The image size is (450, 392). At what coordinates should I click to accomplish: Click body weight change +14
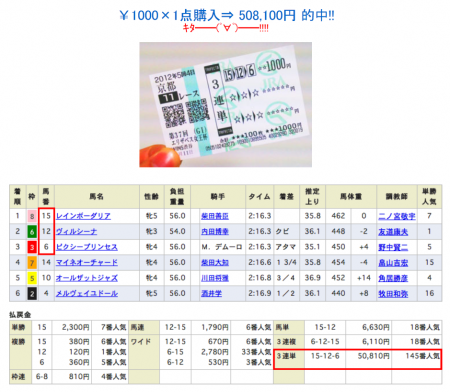[364, 278]
